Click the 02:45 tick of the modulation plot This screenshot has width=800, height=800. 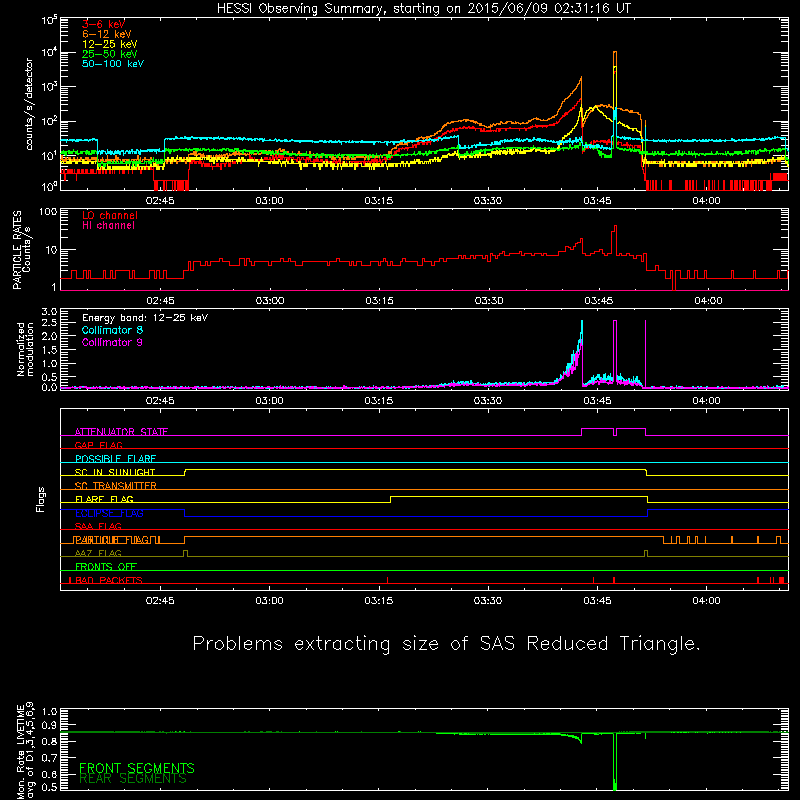coord(160,401)
